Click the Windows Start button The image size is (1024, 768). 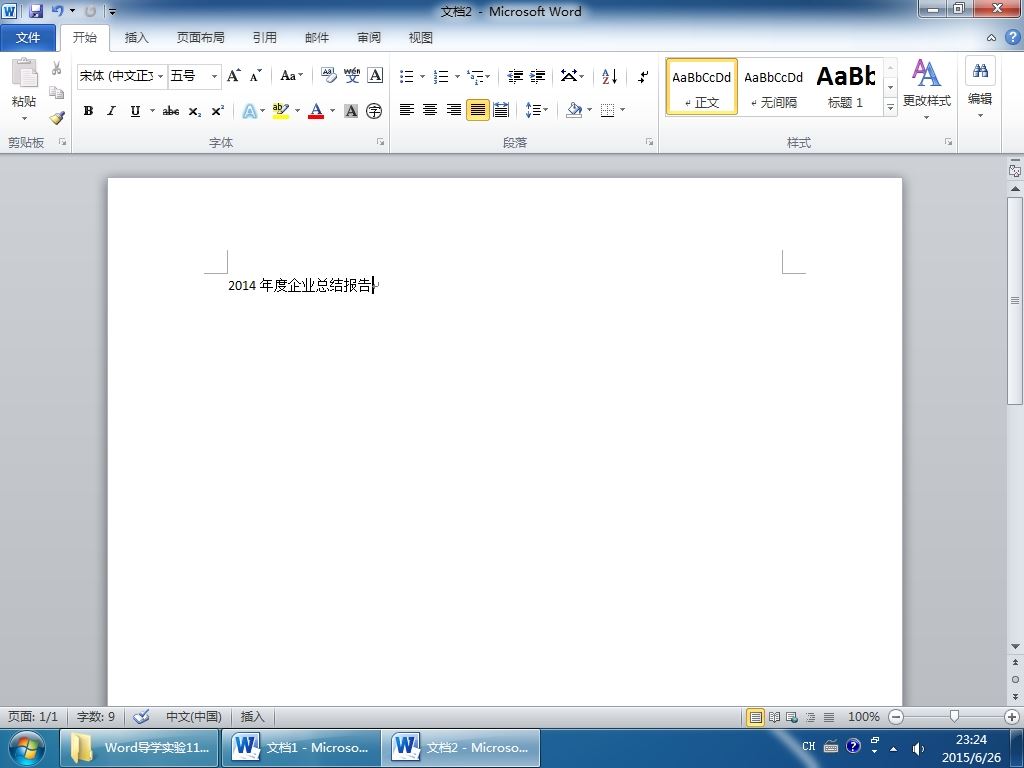(x=27, y=748)
